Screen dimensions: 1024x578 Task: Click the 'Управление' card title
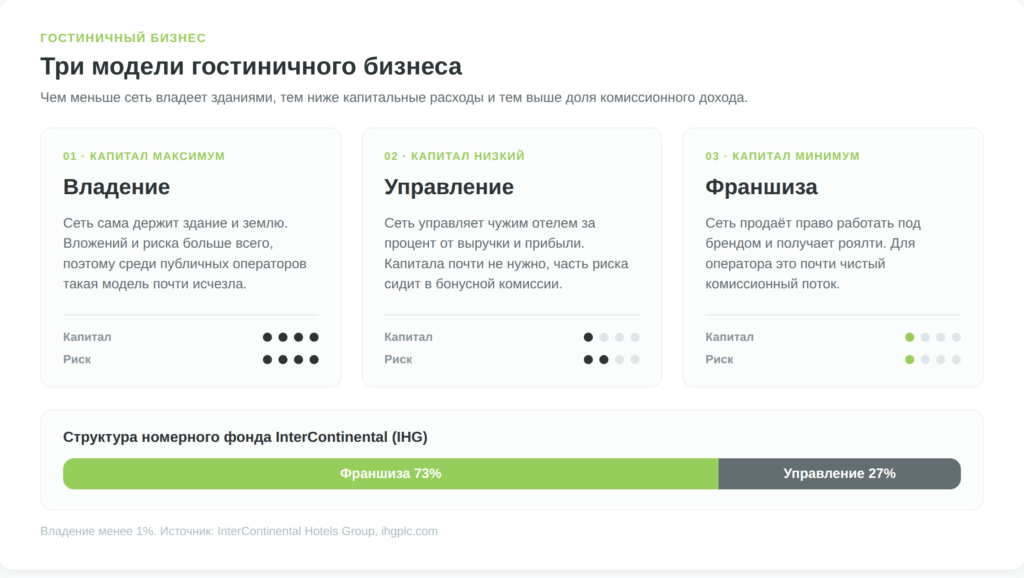[x=449, y=187]
